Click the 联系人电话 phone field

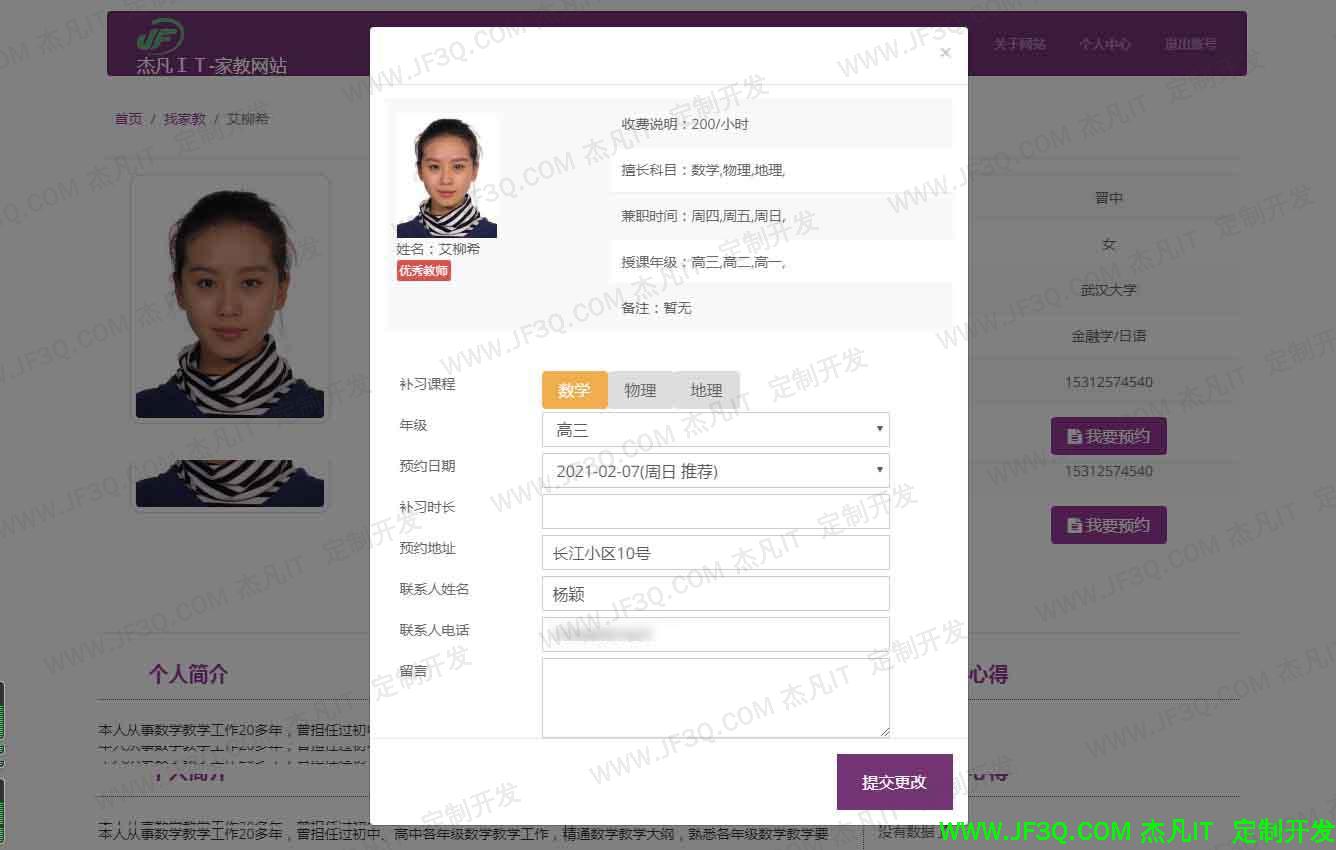click(715, 634)
